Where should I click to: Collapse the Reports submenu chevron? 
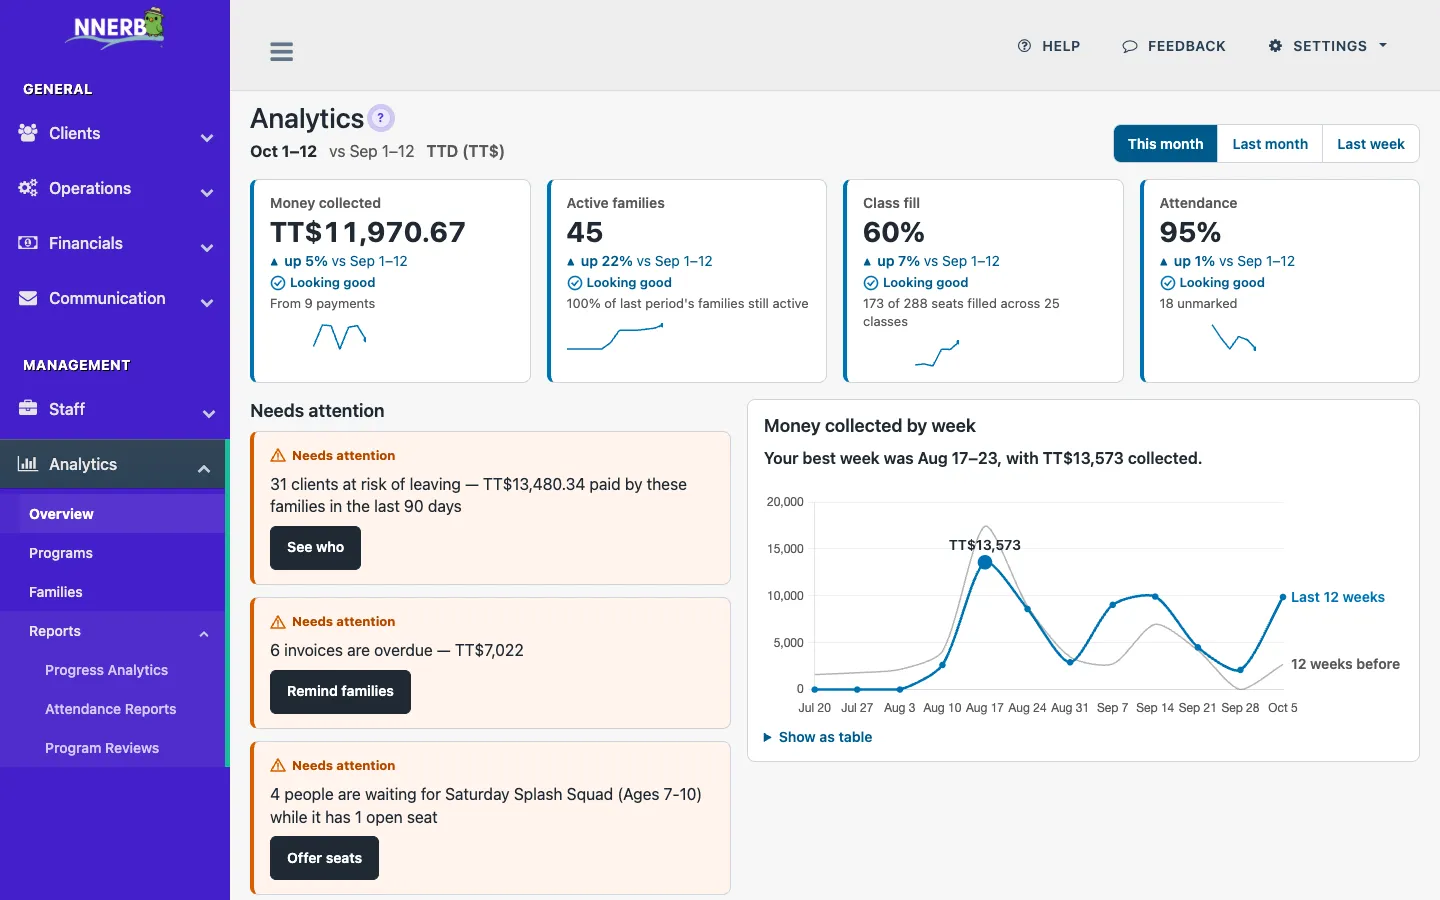click(204, 634)
